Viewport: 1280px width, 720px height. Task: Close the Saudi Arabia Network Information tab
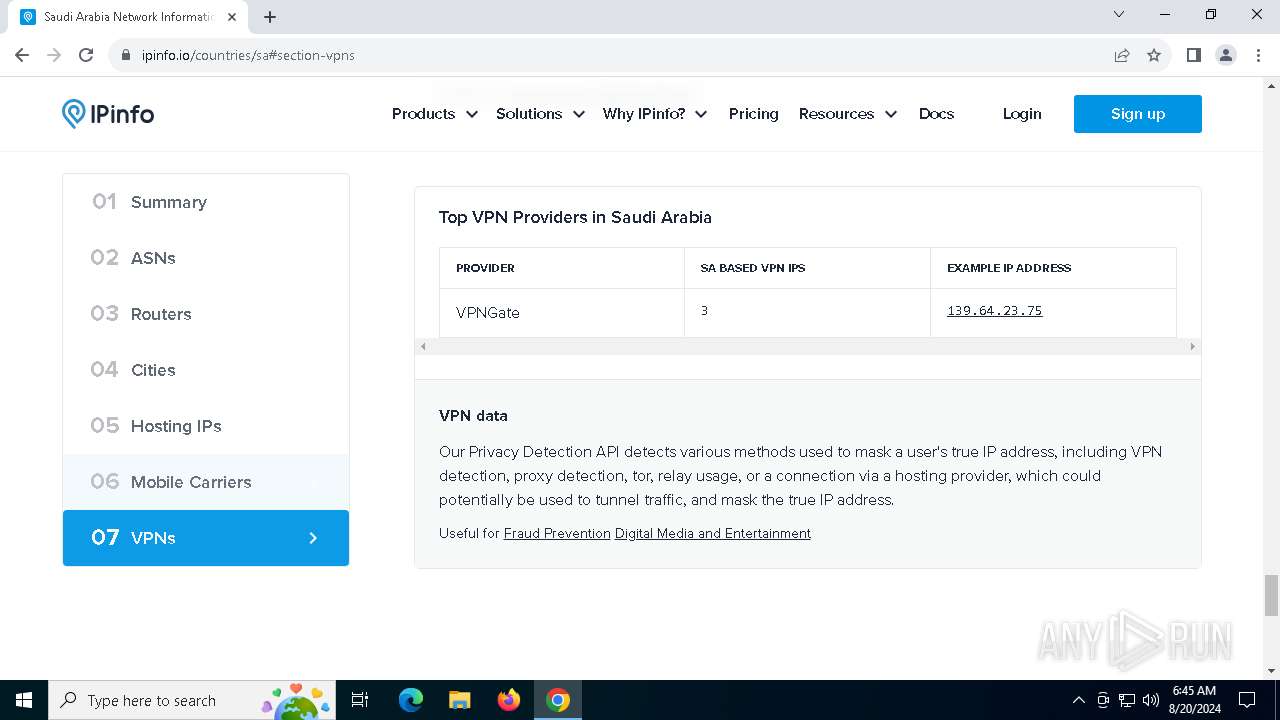(231, 17)
